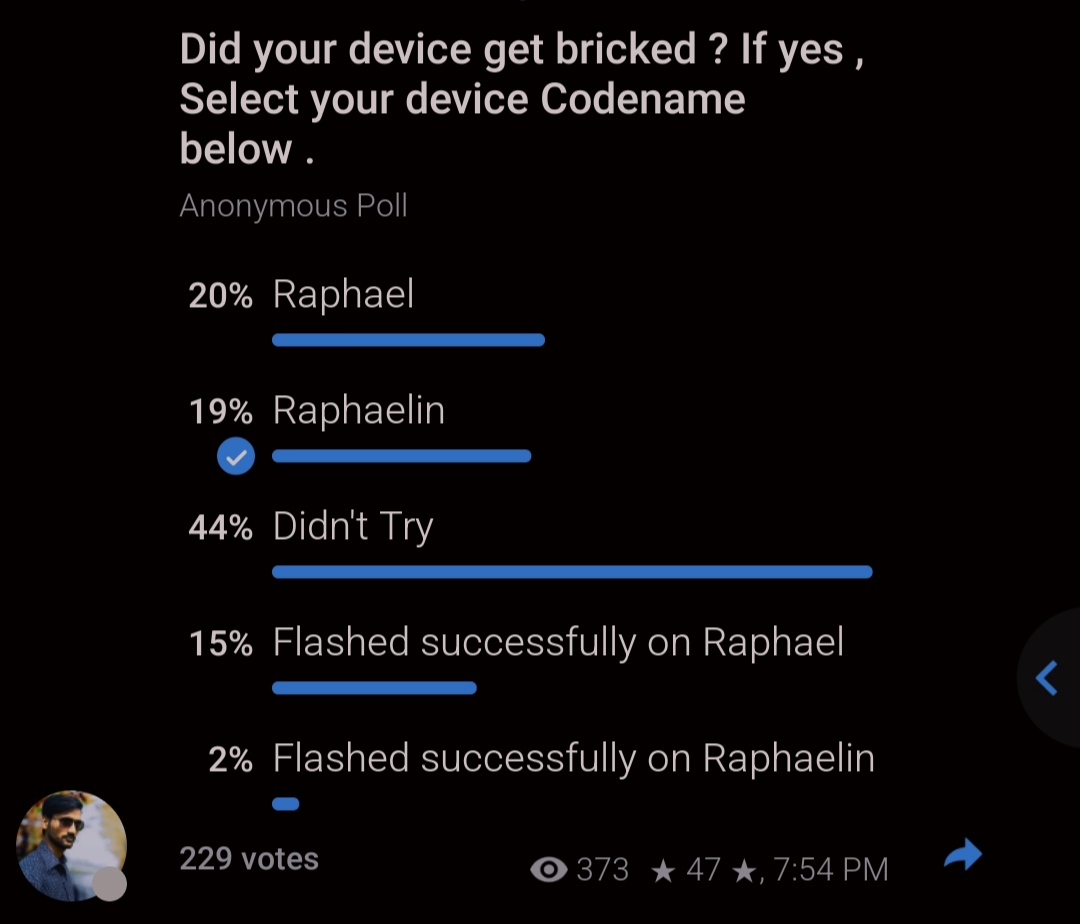Viewport: 1080px width, 924px height.
Task: Click the "Anonymous Poll" label
Action: pyautogui.click(x=293, y=206)
